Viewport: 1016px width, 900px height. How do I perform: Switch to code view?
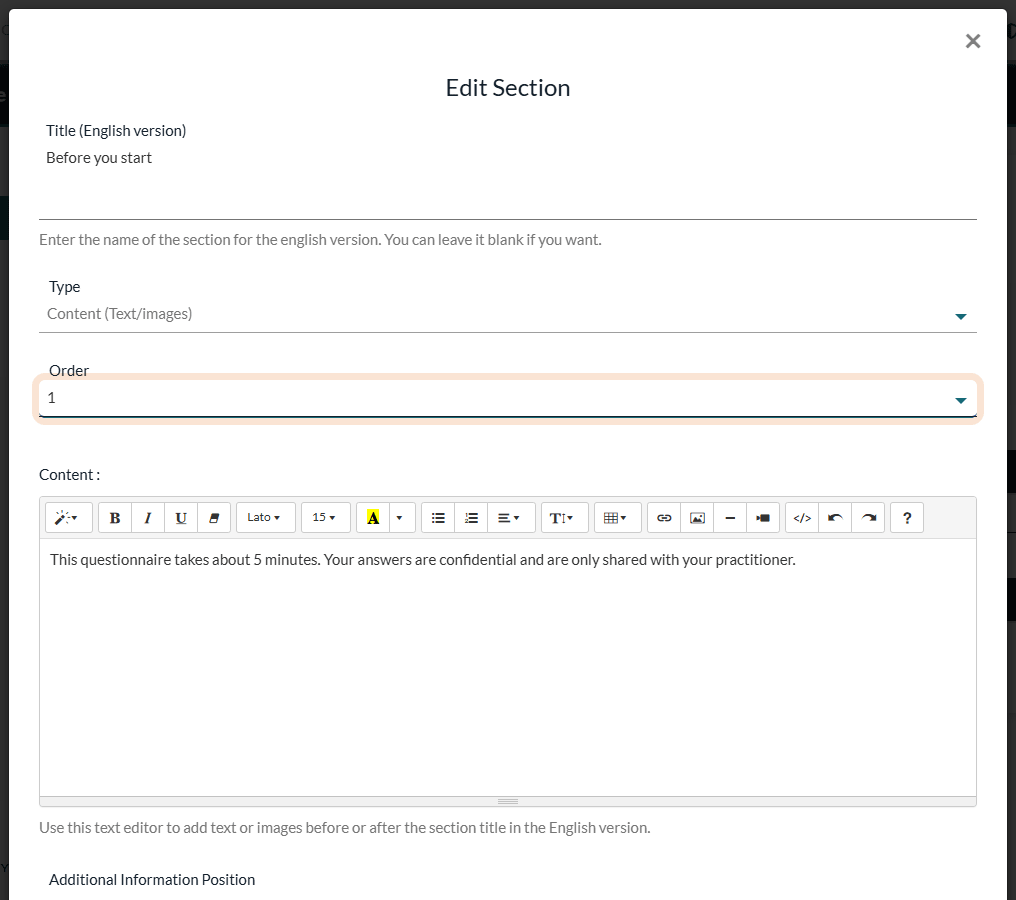tap(802, 518)
